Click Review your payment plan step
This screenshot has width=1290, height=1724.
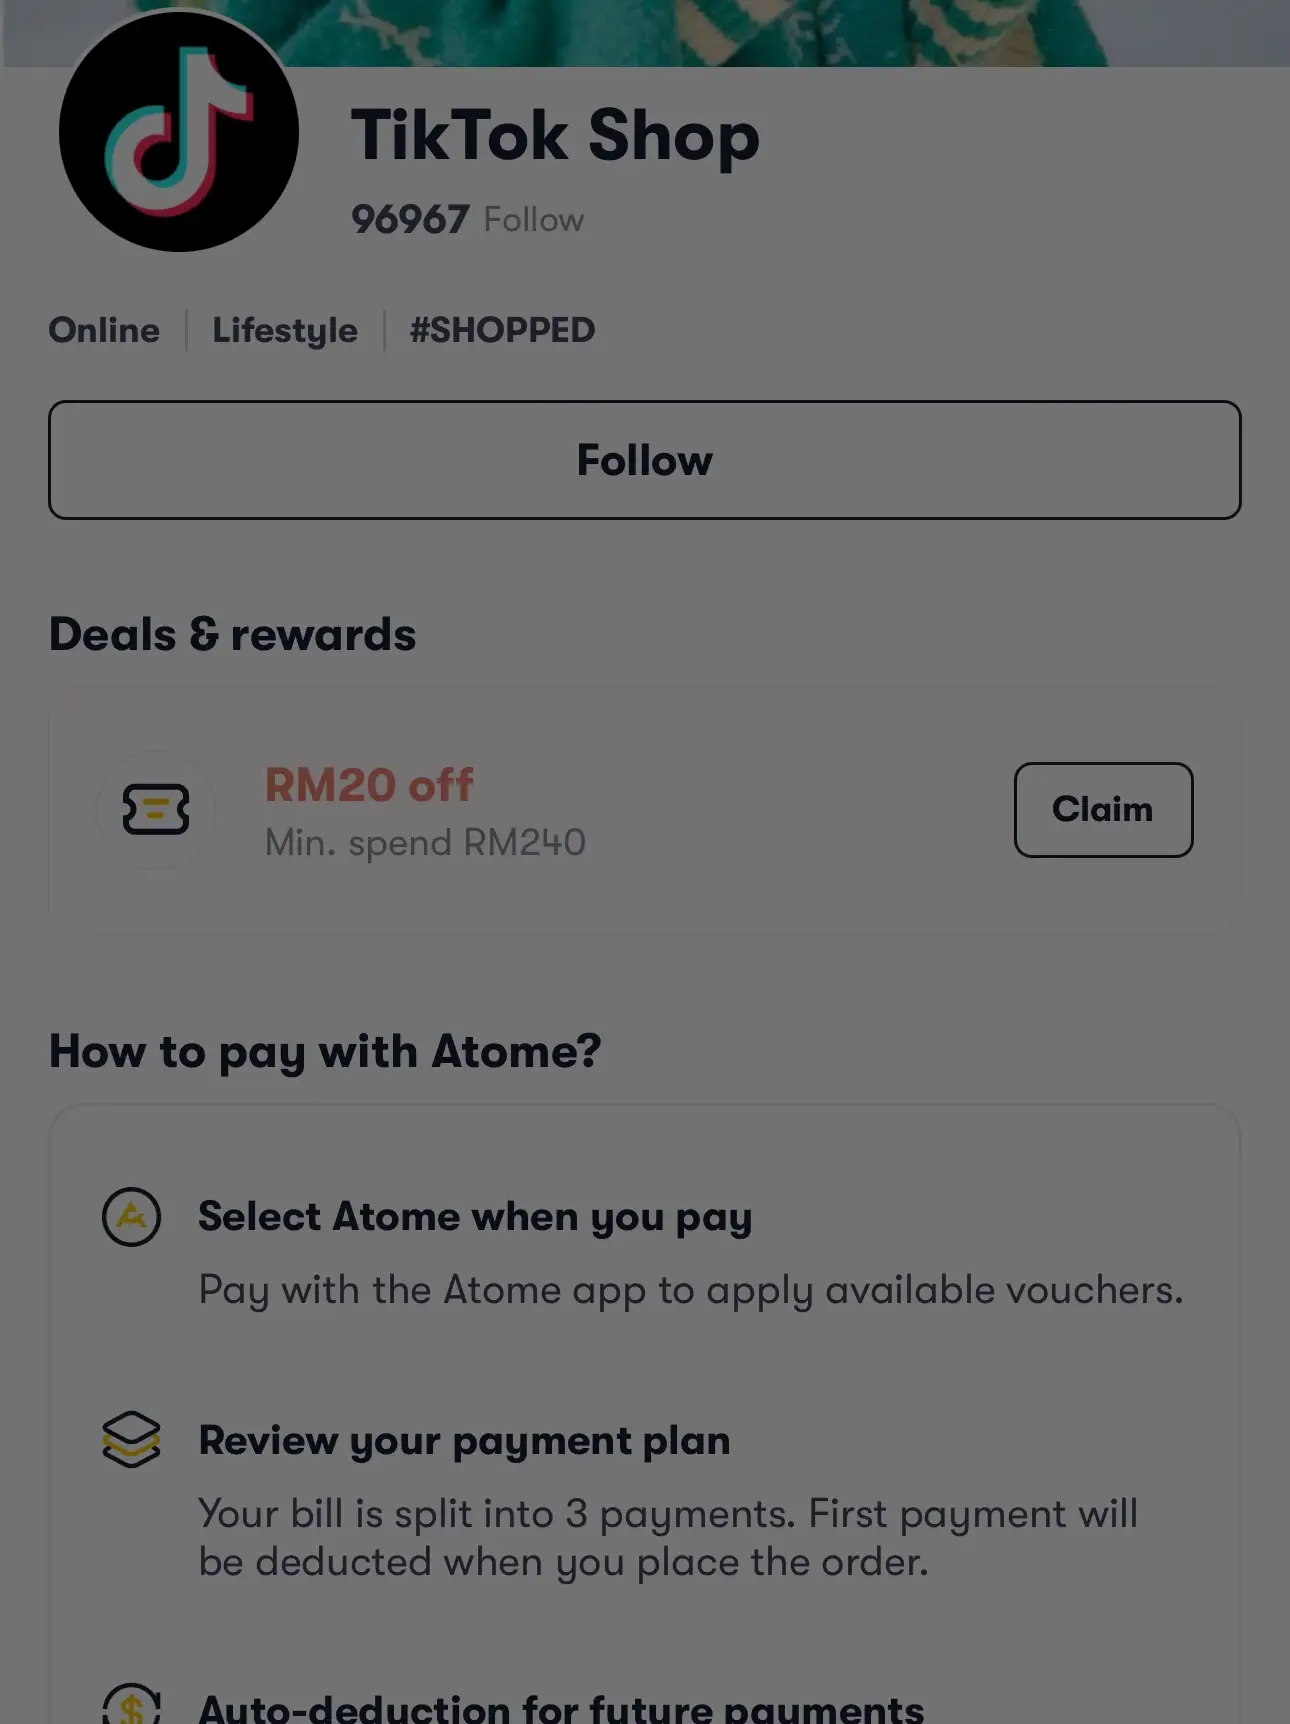pos(464,1441)
